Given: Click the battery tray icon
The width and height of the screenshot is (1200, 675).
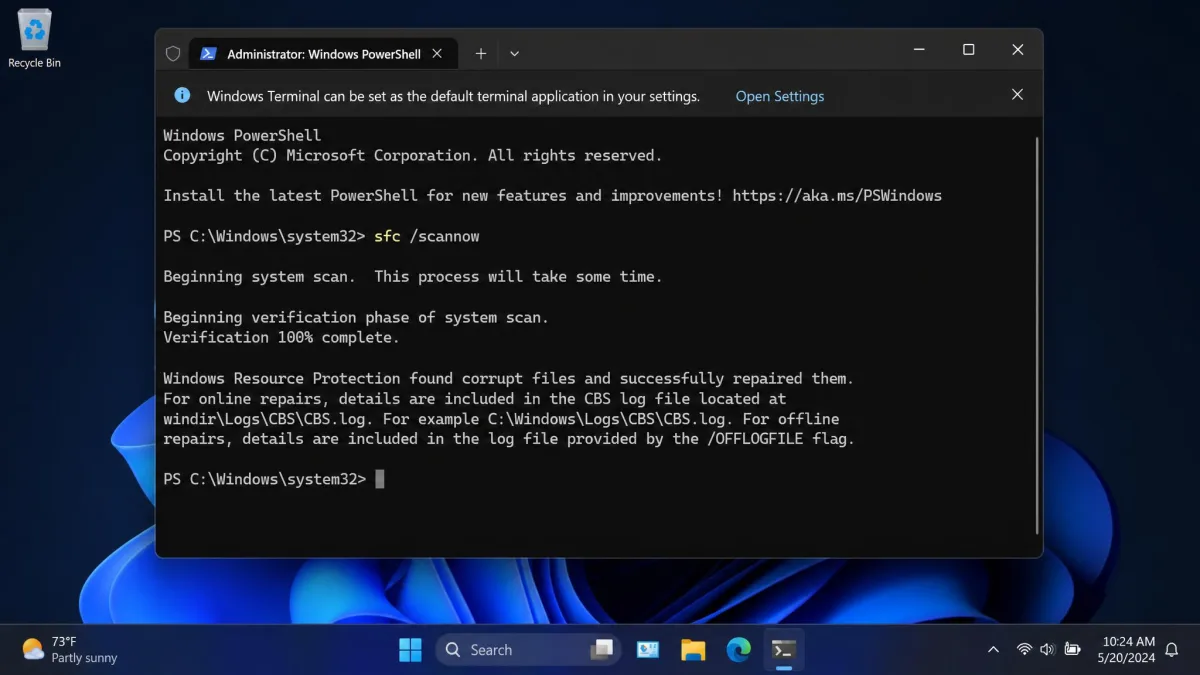Looking at the screenshot, I should pyautogui.click(x=1072, y=650).
